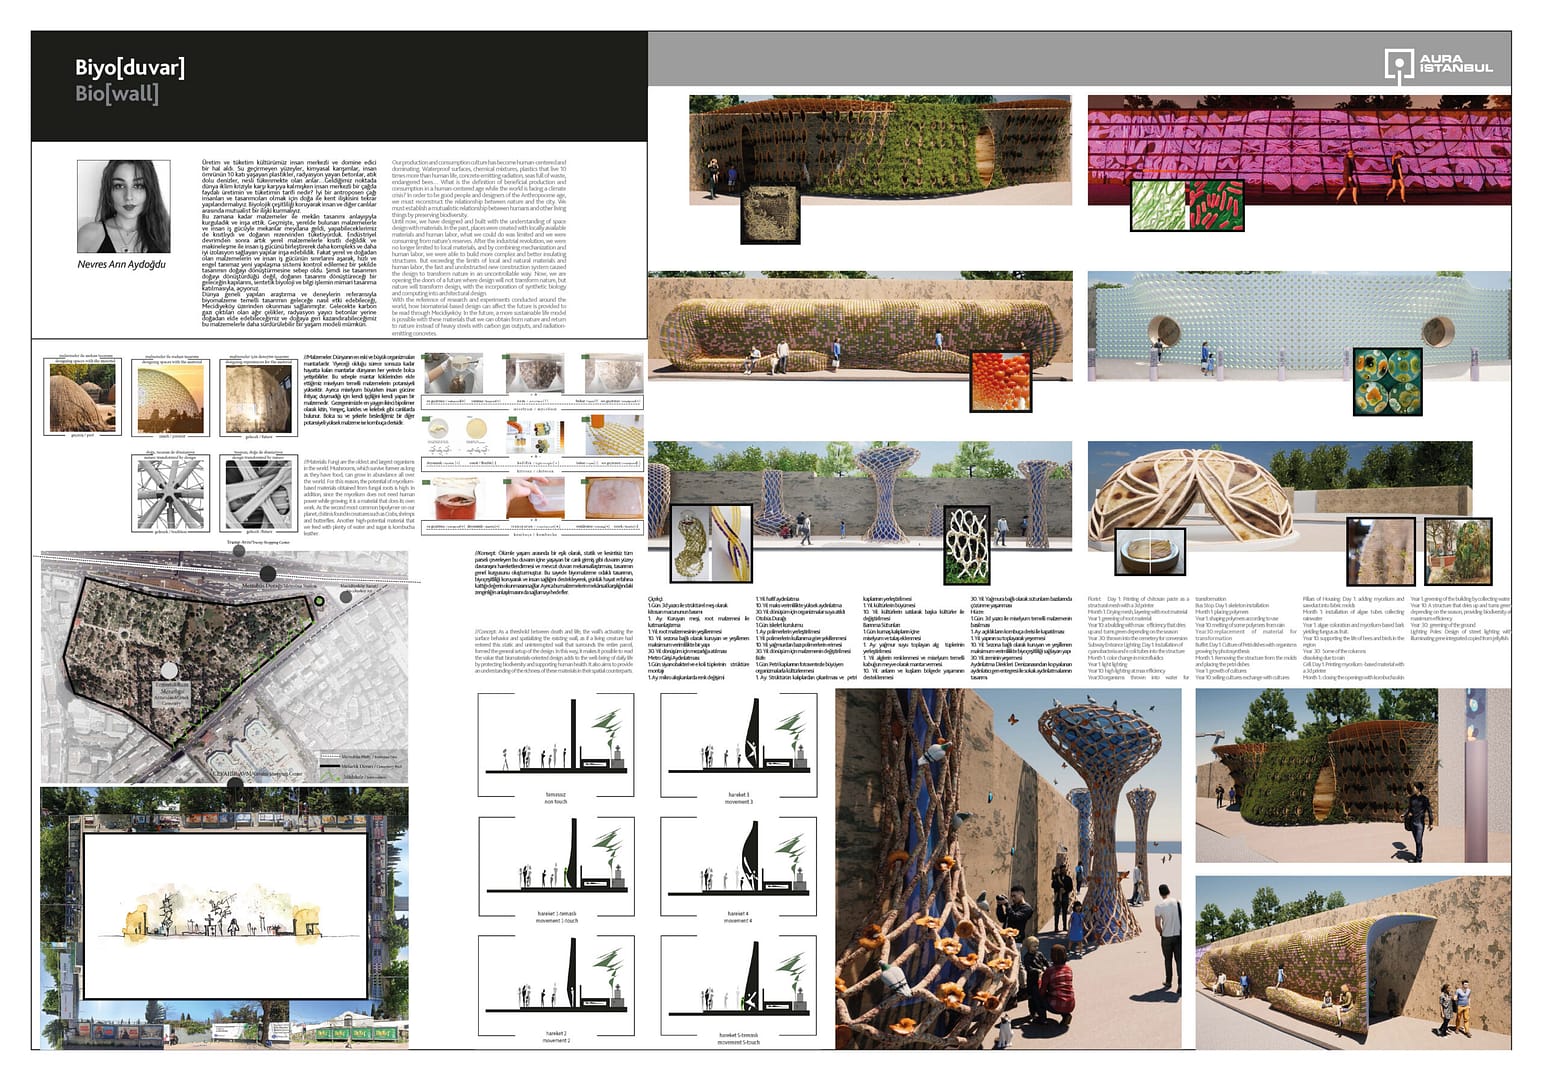Click the designer's black-and-white portrait photo
Screen dimensions: 1542x1079
(x=123, y=206)
